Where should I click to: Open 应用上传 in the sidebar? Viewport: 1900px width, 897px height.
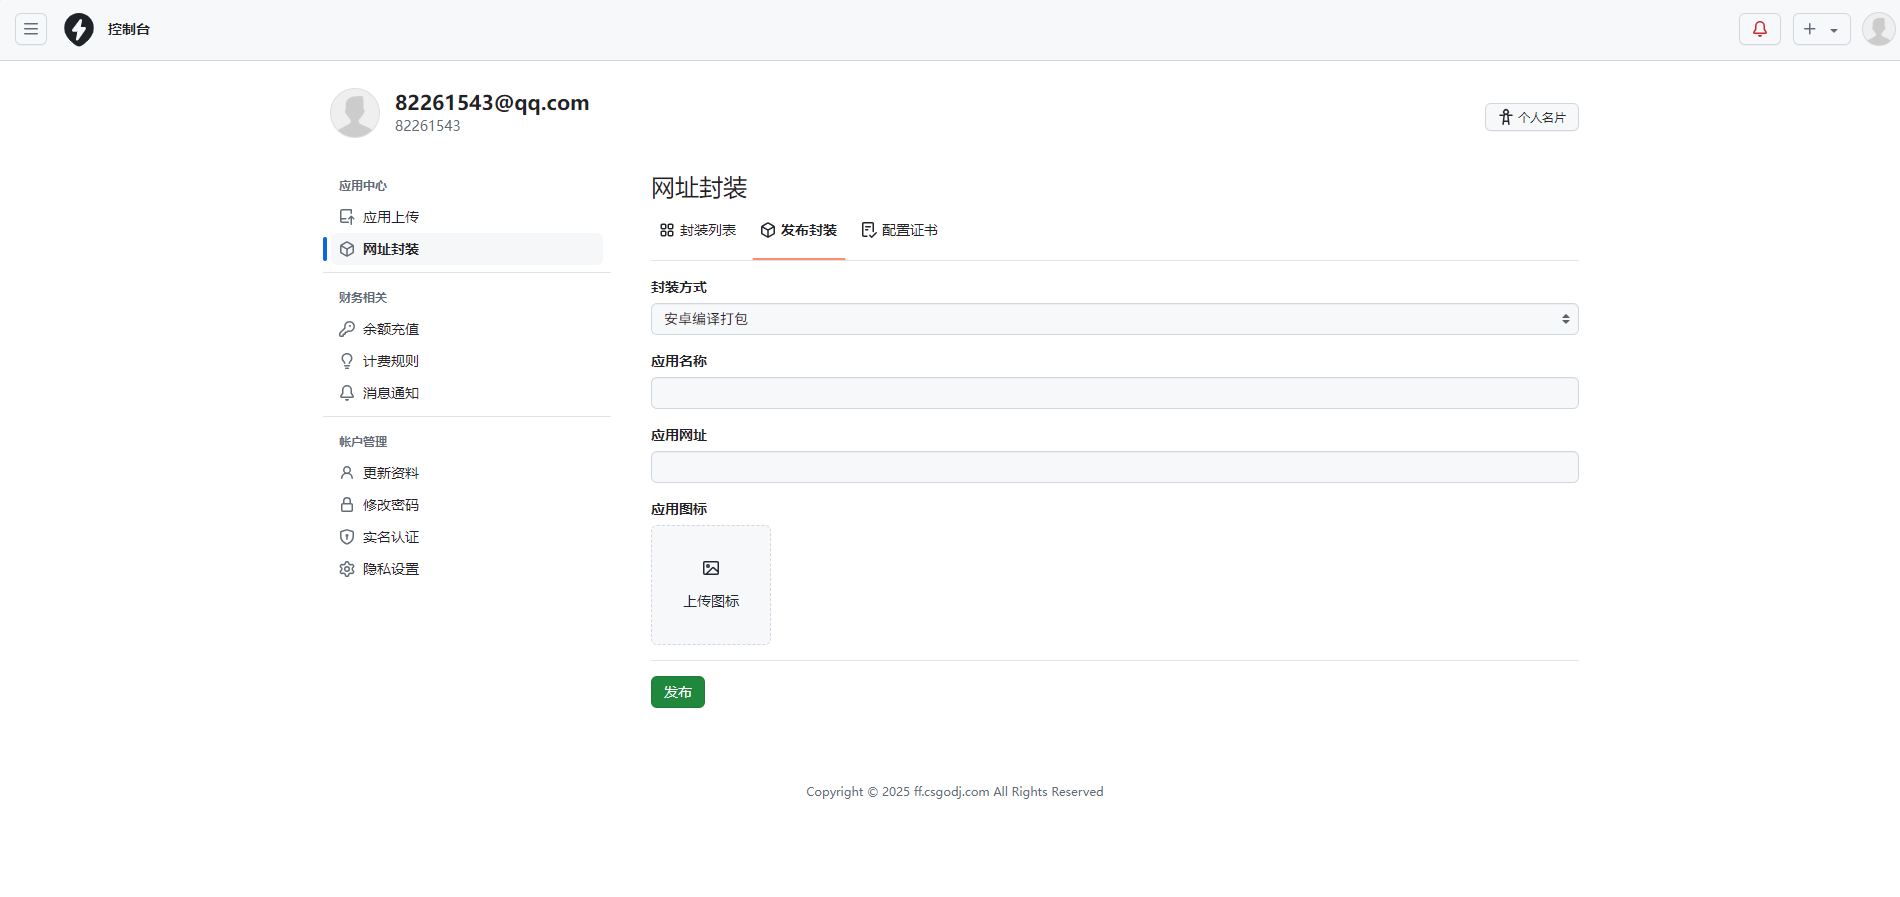[x=390, y=217]
